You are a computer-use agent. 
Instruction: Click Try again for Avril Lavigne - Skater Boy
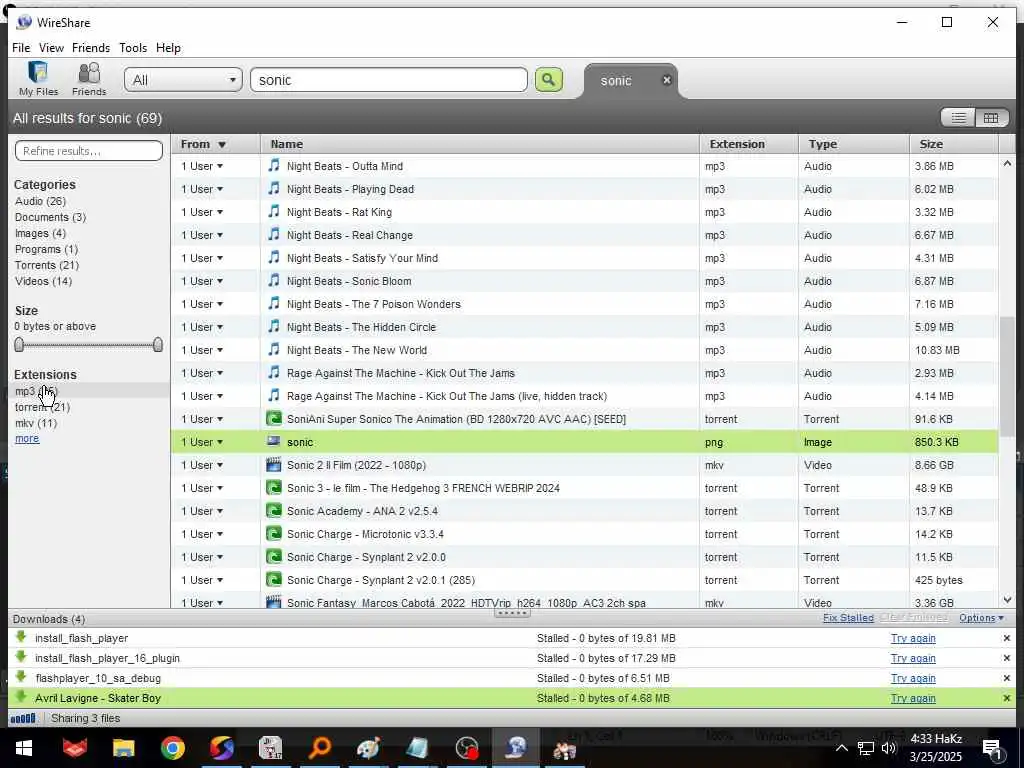[913, 698]
